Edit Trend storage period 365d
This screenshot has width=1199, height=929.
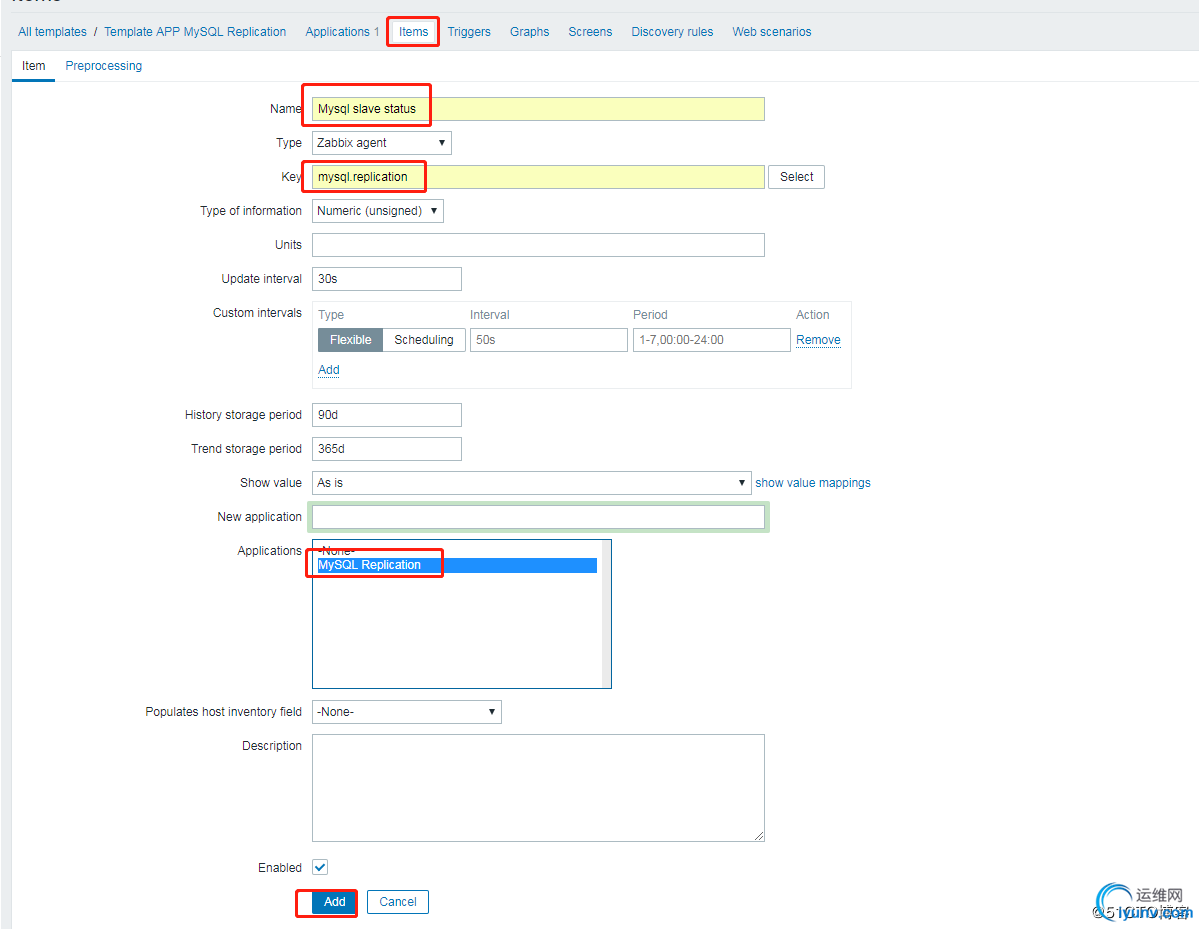(x=386, y=449)
